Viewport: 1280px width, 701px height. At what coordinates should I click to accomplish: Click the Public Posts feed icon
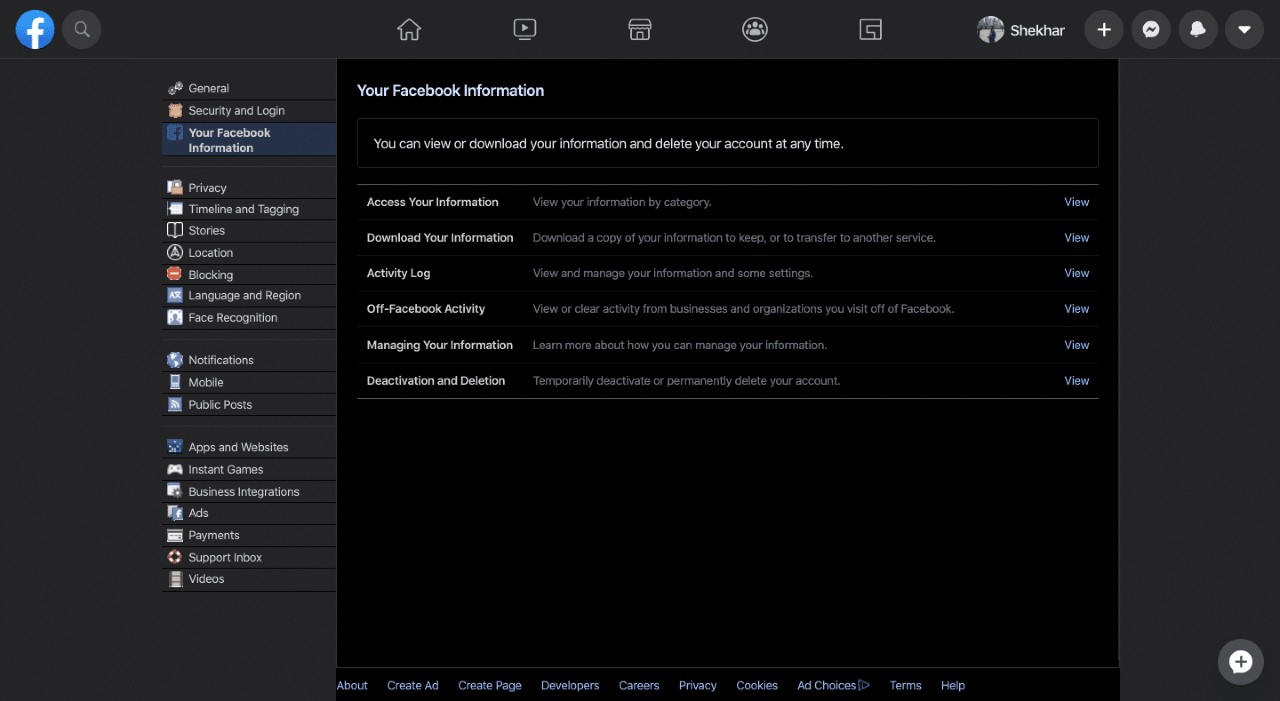click(175, 405)
